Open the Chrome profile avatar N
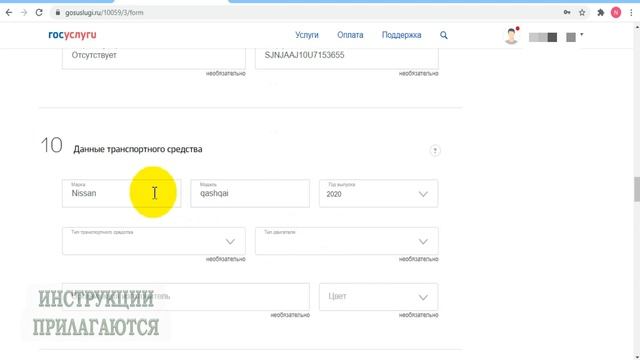The image size is (640, 360). [x=616, y=13]
